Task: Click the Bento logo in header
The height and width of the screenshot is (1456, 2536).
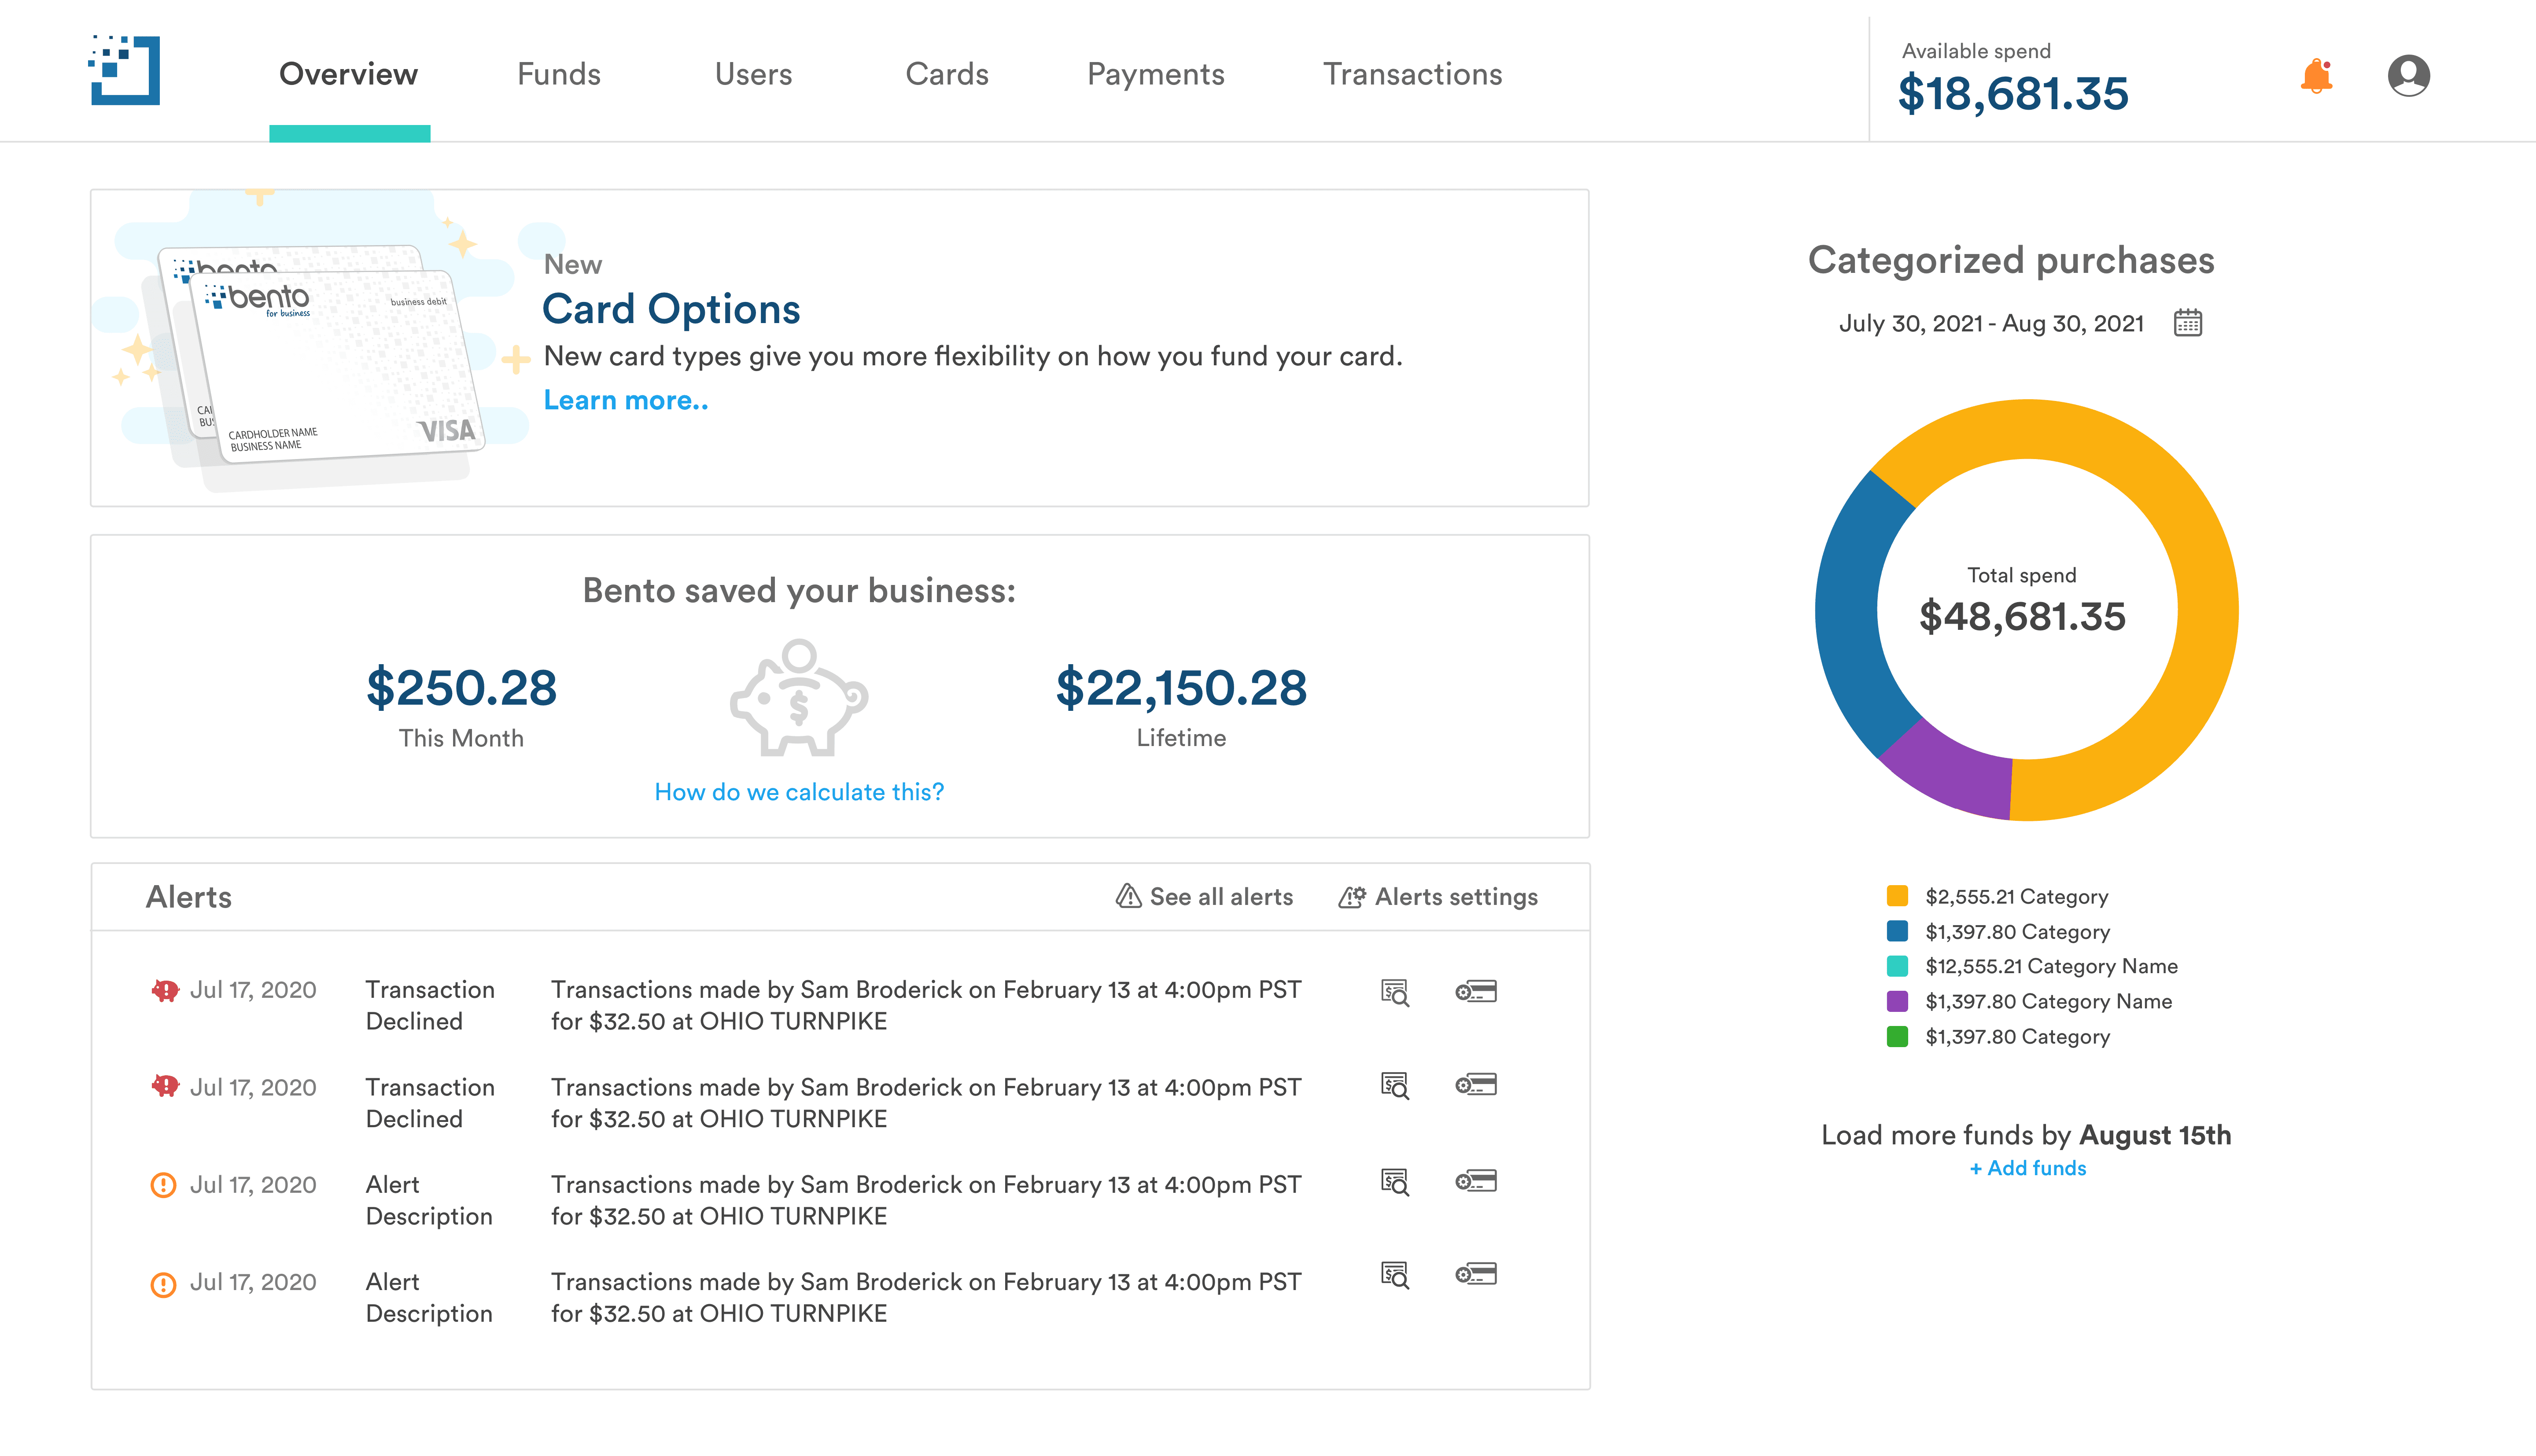Action: click(x=125, y=71)
